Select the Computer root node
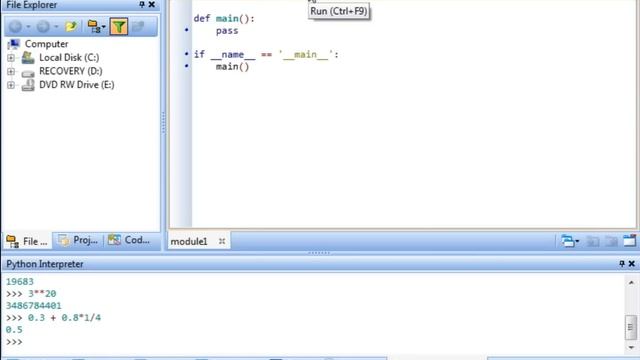The height and width of the screenshot is (360, 640). [47, 44]
